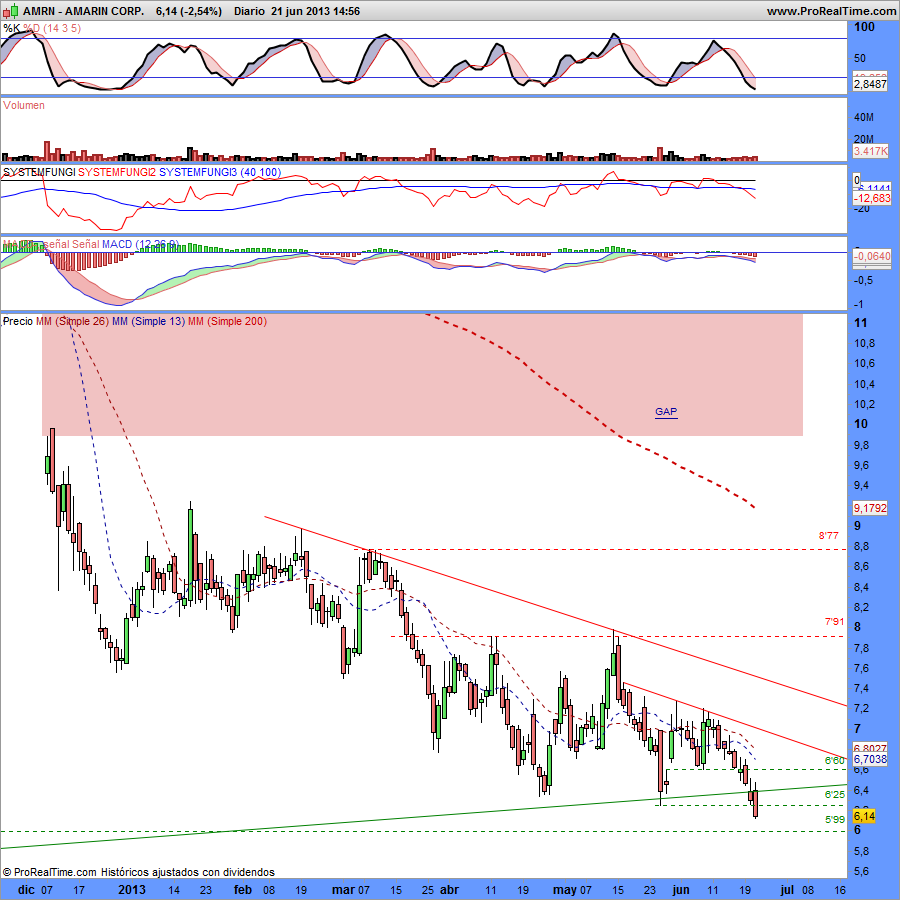Click the 21 jun 2013 14:56 timestamp
900x900 pixels.
tap(315, 11)
